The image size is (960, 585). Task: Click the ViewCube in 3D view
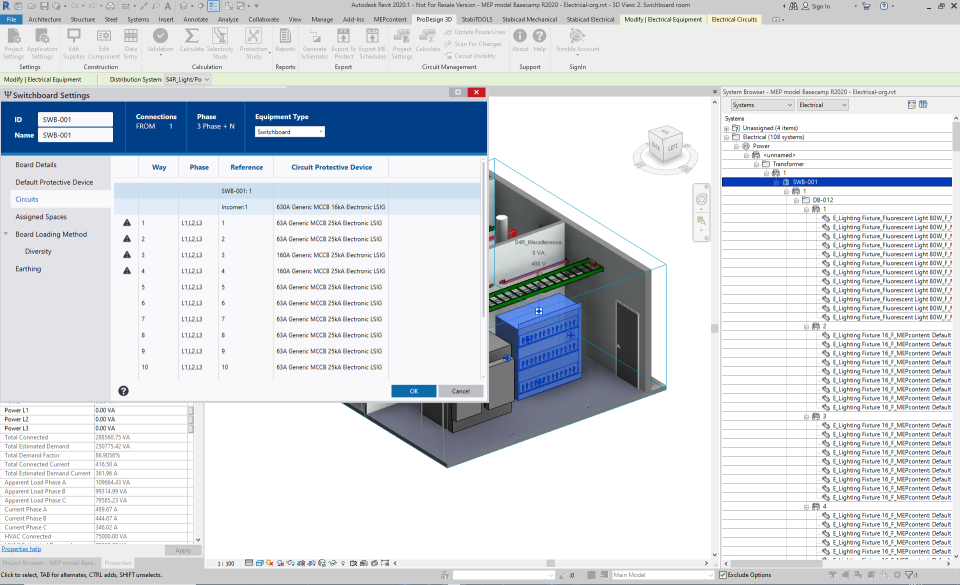(665, 145)
